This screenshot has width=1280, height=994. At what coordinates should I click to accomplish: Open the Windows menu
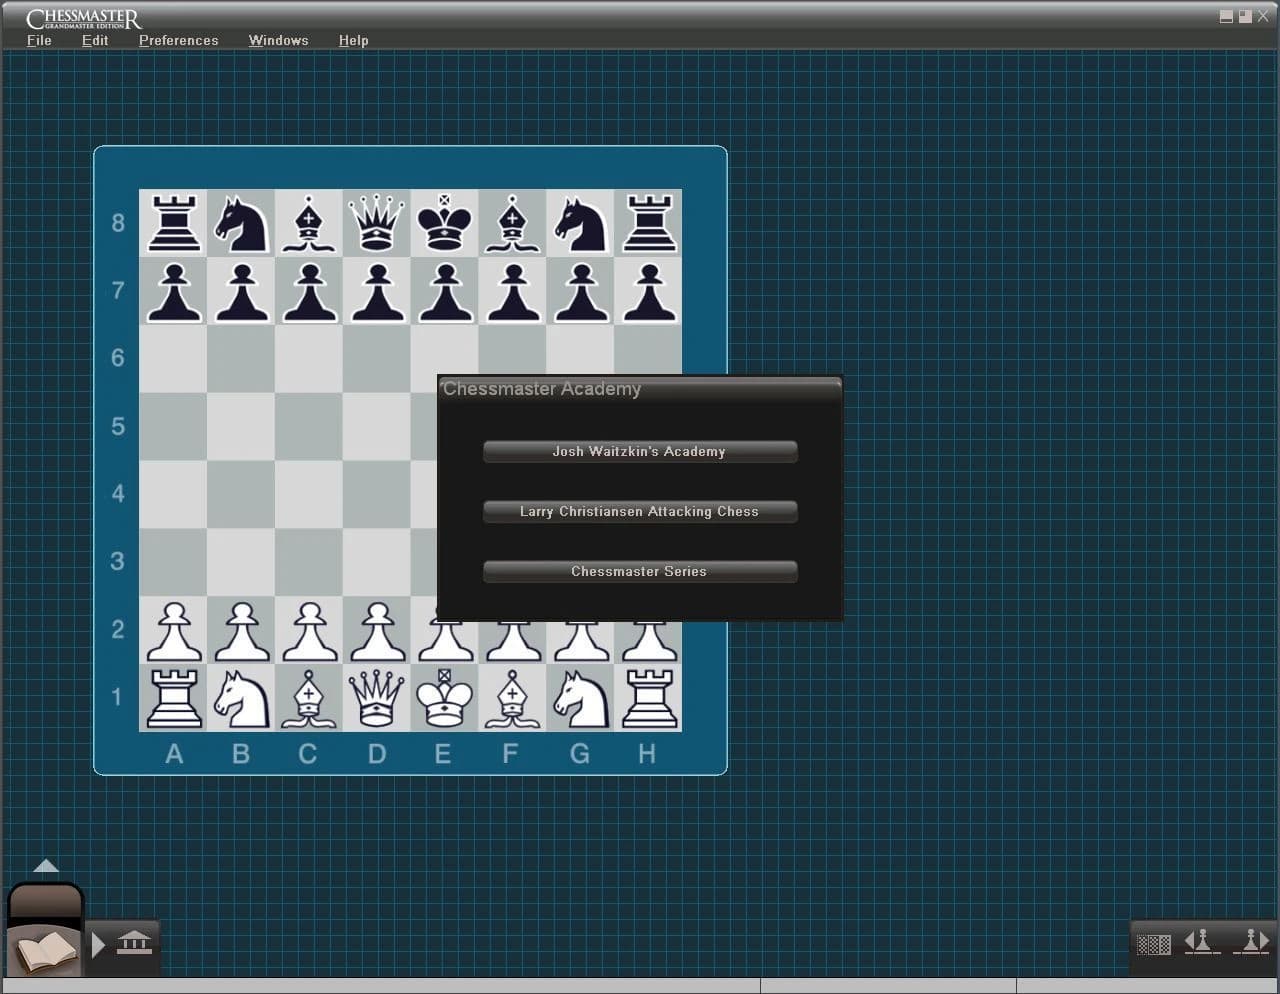point(278,40)
